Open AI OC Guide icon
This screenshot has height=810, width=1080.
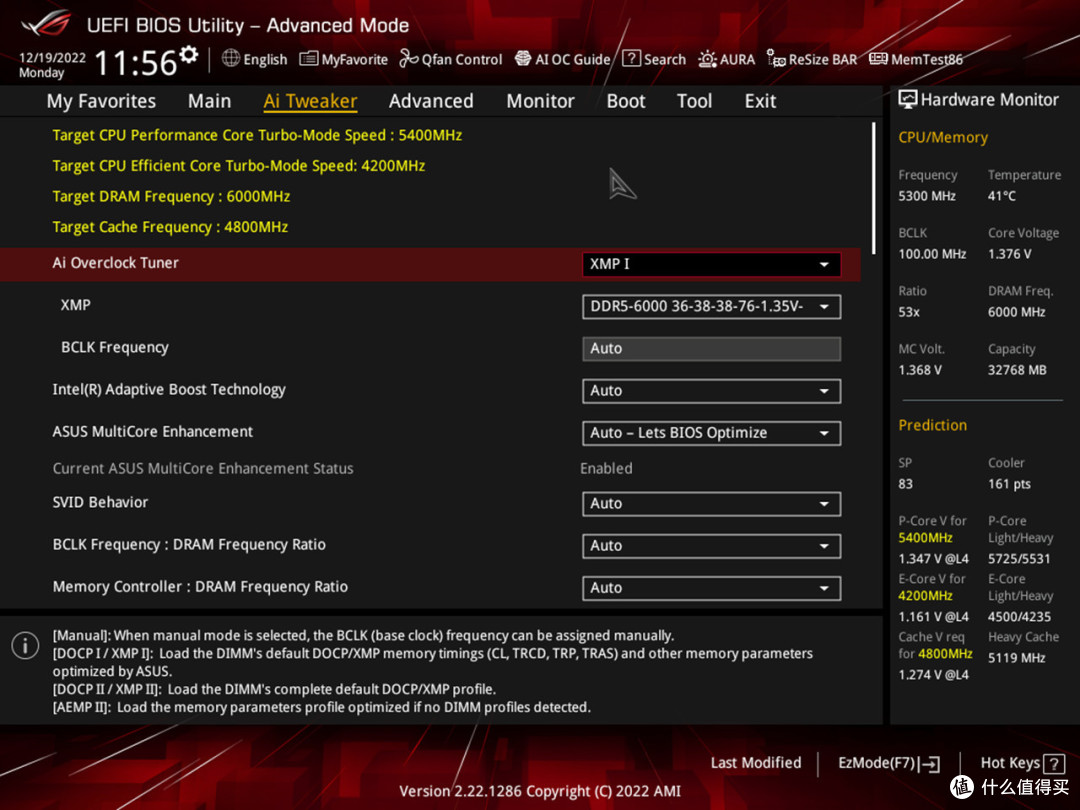(x=523, y=59)
